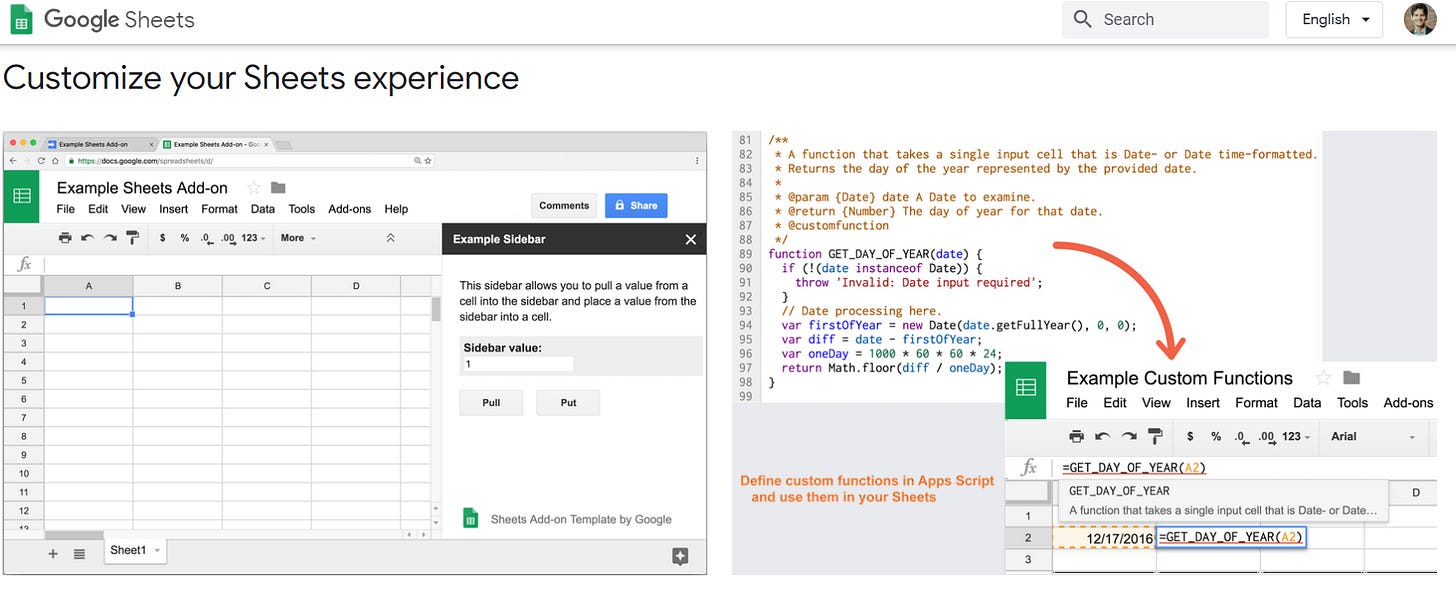Select row 5 header in Example Sheets Add-on

(x=24, y=380)
